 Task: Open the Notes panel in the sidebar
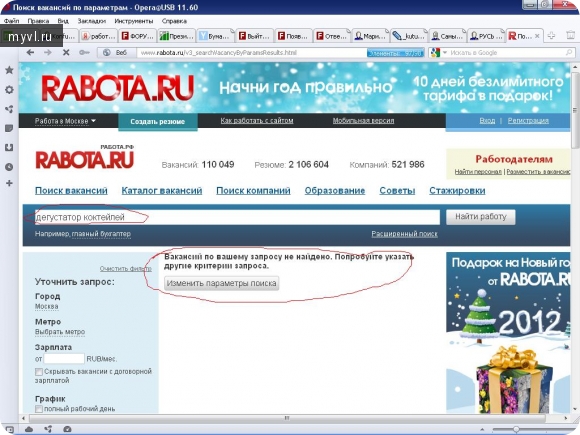[9, 128]
